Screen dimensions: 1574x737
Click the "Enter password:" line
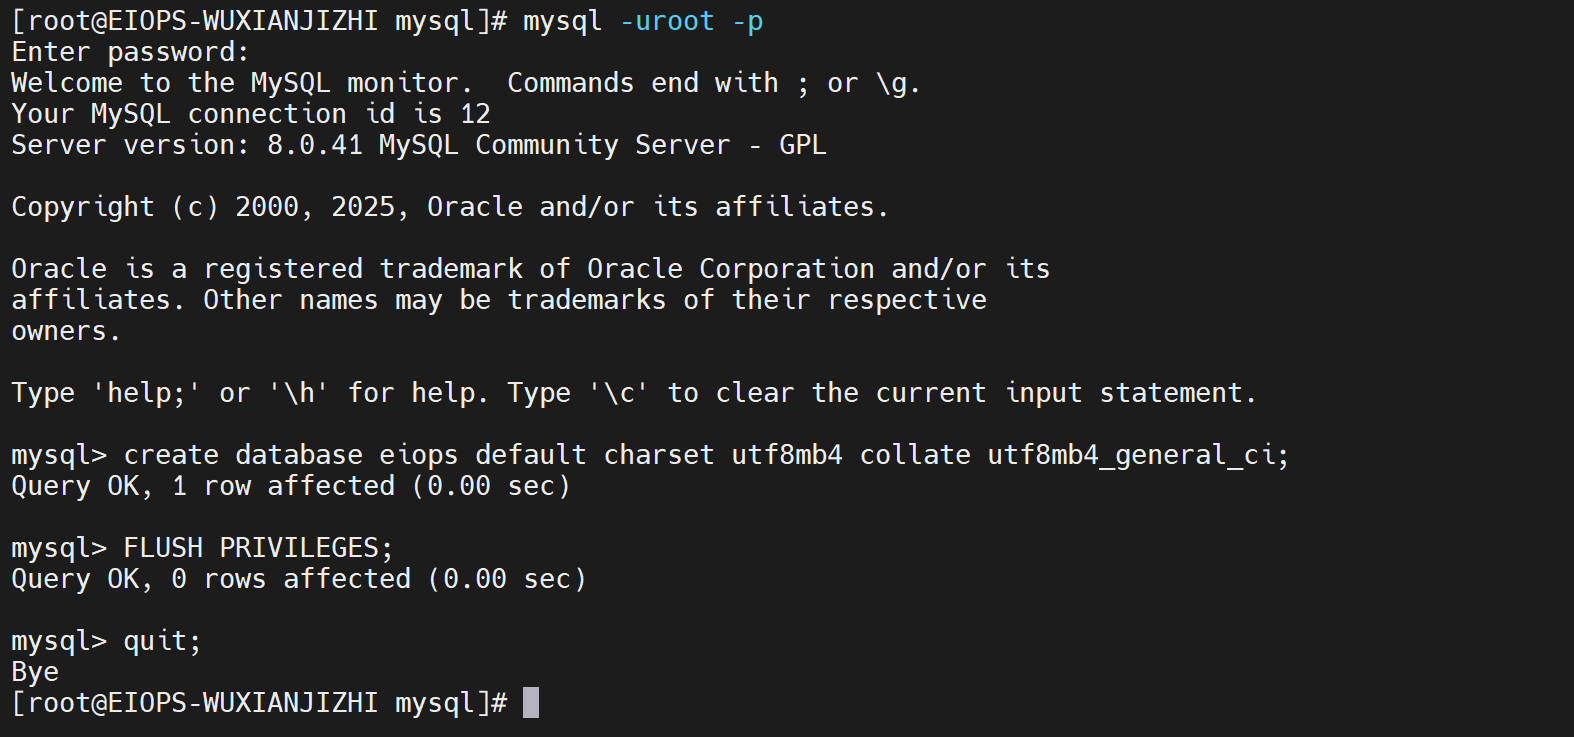130,52
